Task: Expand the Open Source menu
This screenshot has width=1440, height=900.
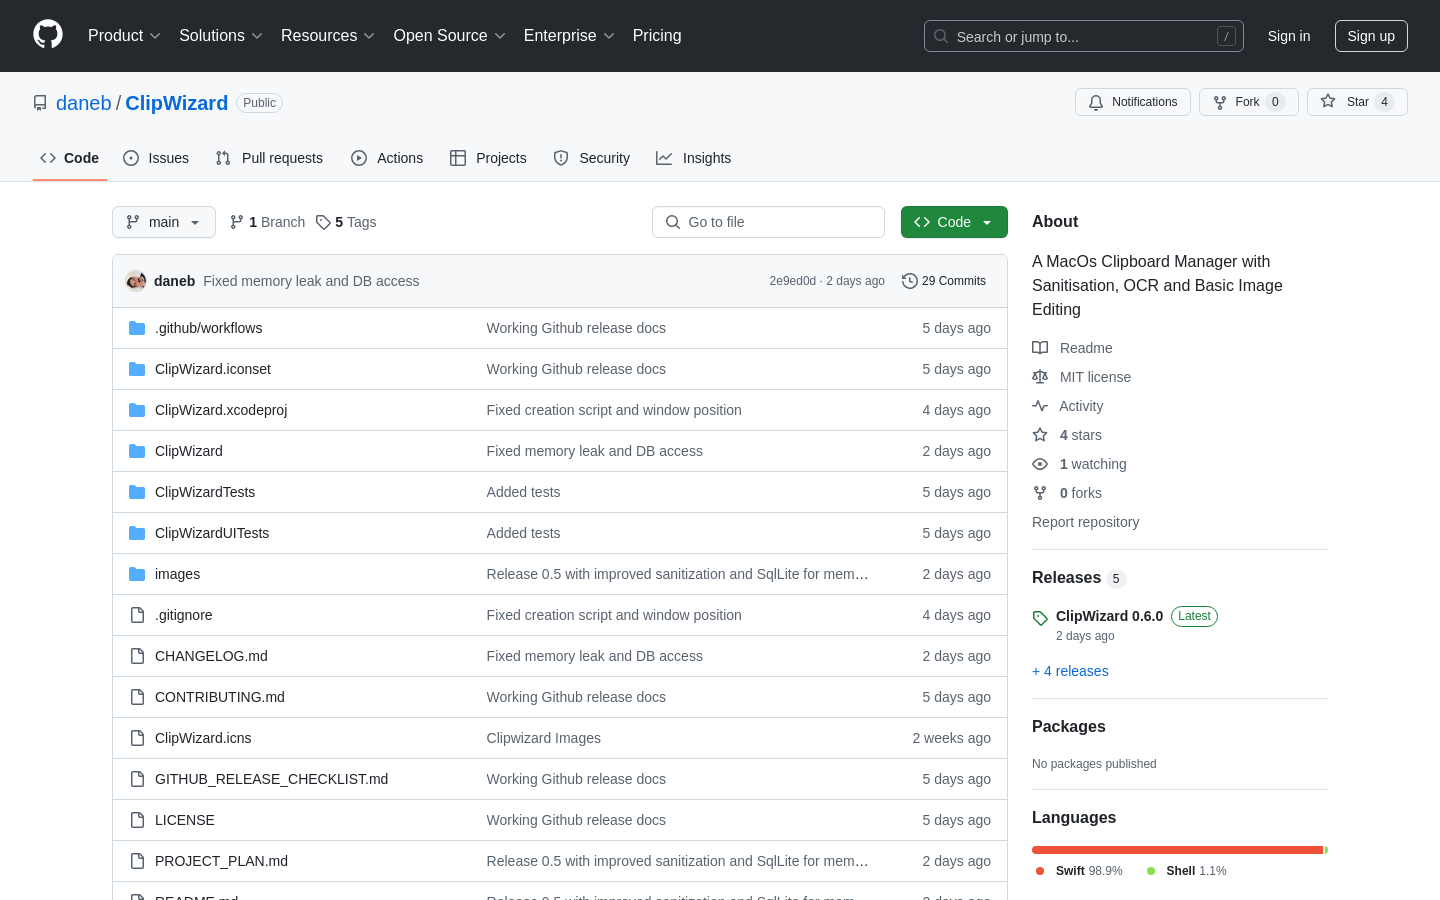Action: coord(450,36)
